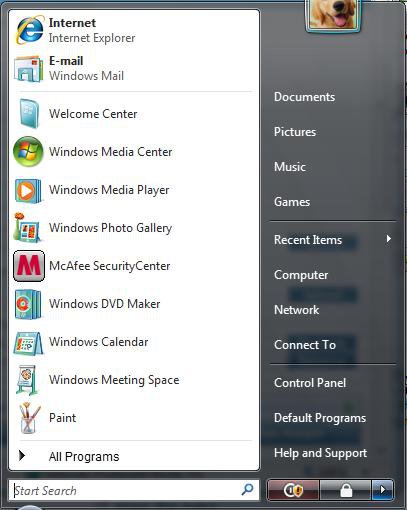Expand the Recent Items submenu arrow
Image resolution: width=407 pixels, height=510 pixels.
pyautogui.click(x=388, y=239)
